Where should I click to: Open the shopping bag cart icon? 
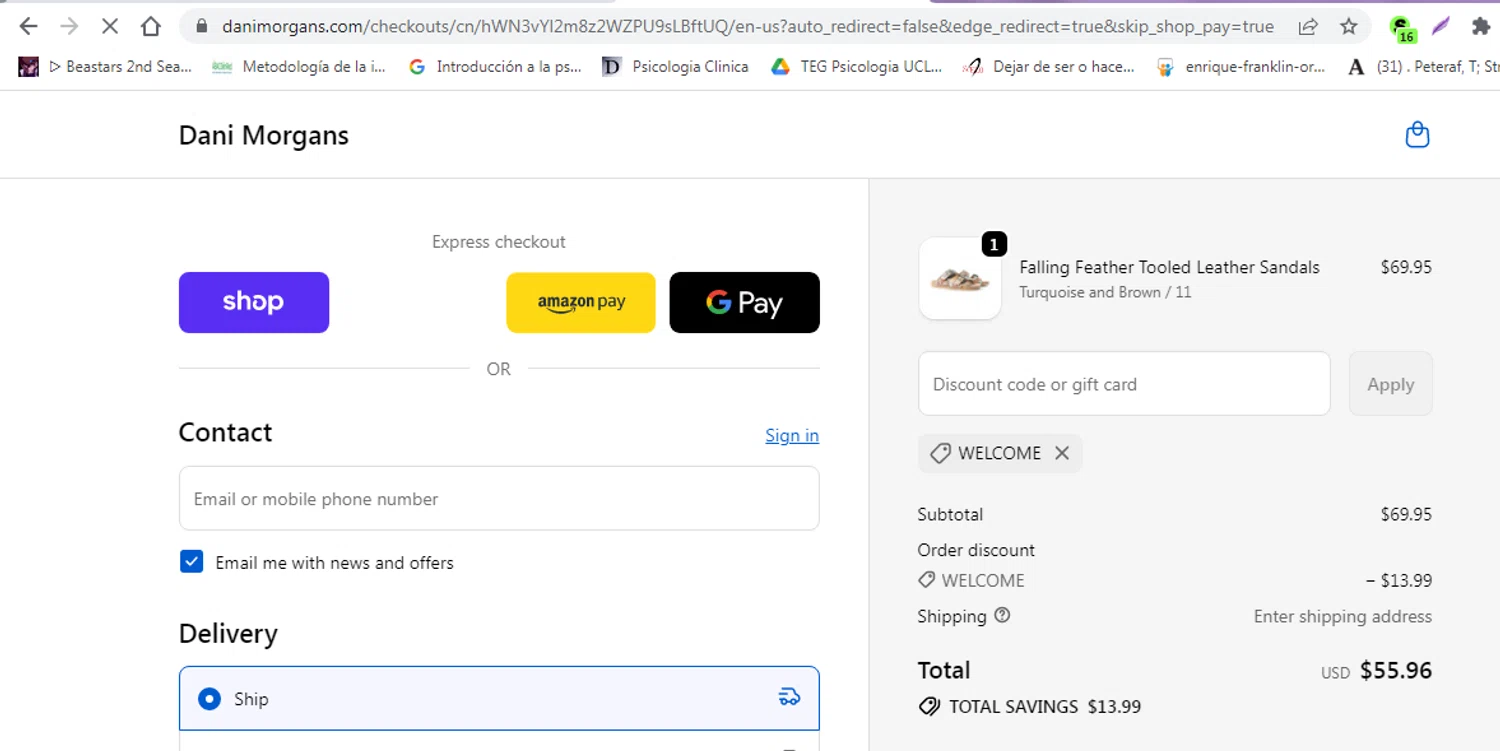click(x=1417, y=134)
